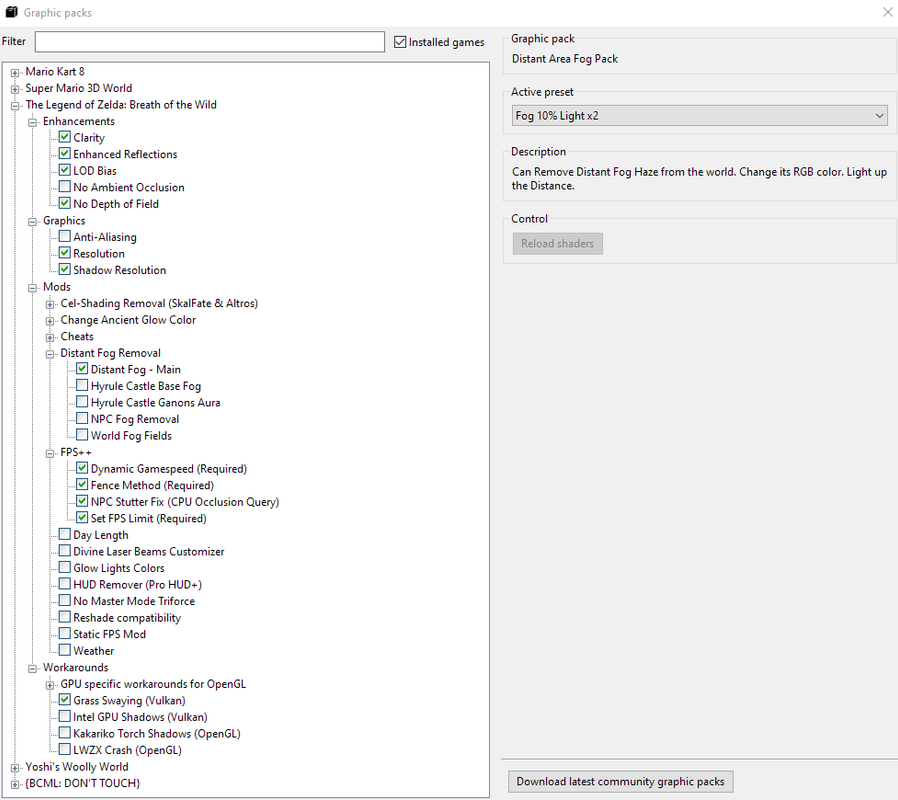This screenshot has width=898, height=800.
Task: Enable the Day Length mod
Action: pos(65,534)
